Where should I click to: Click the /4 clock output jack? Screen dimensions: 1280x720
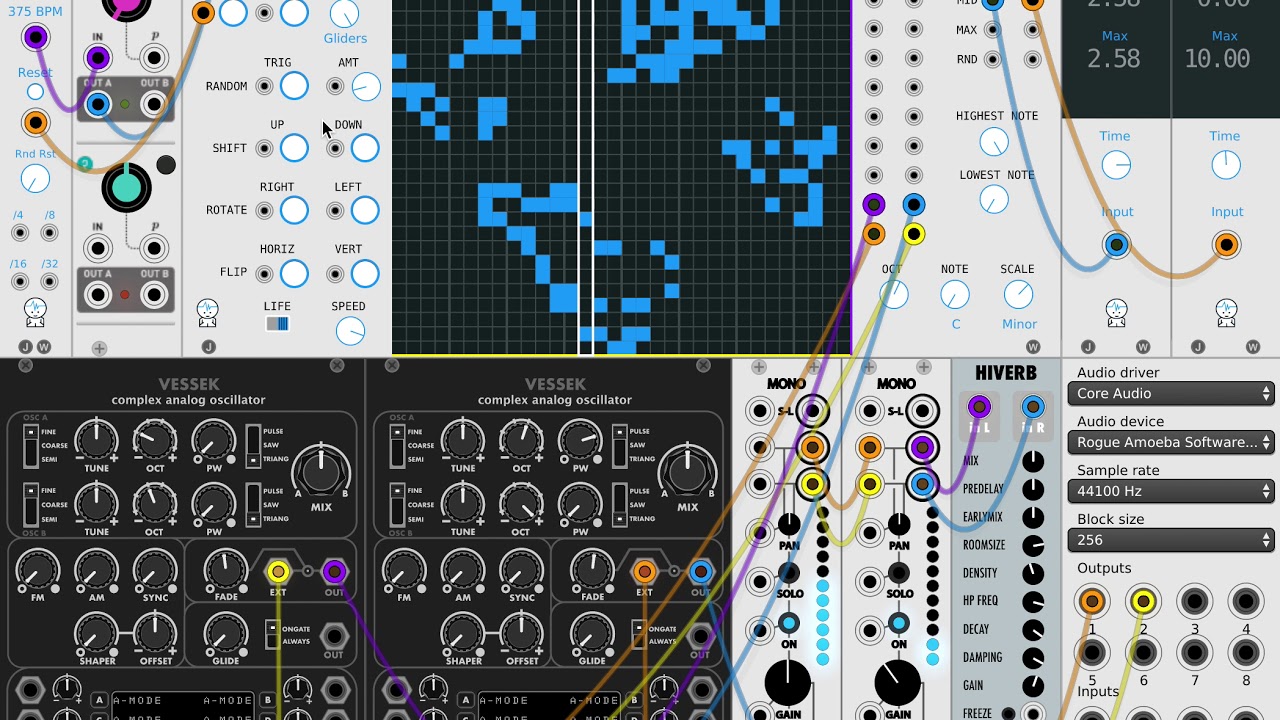pos(20,233)
